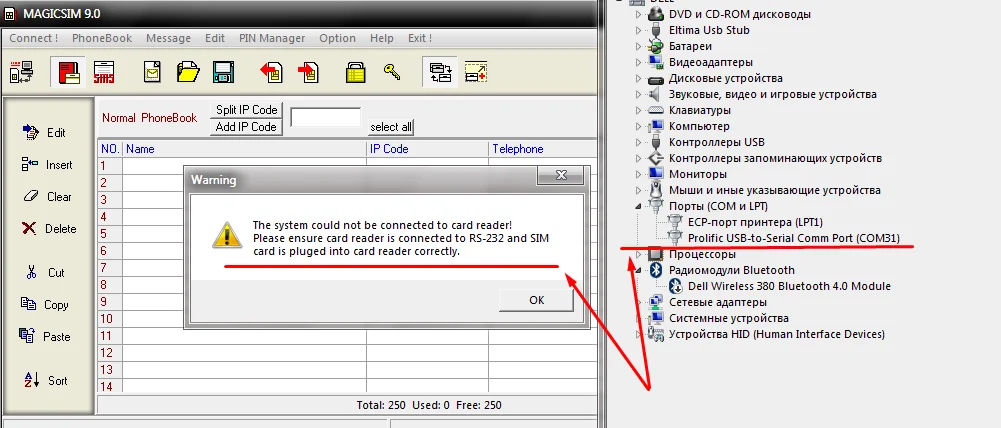Select the Процессоры tree item
Image resolution: width=1001 pixels, height=428 pixels.
702,254
